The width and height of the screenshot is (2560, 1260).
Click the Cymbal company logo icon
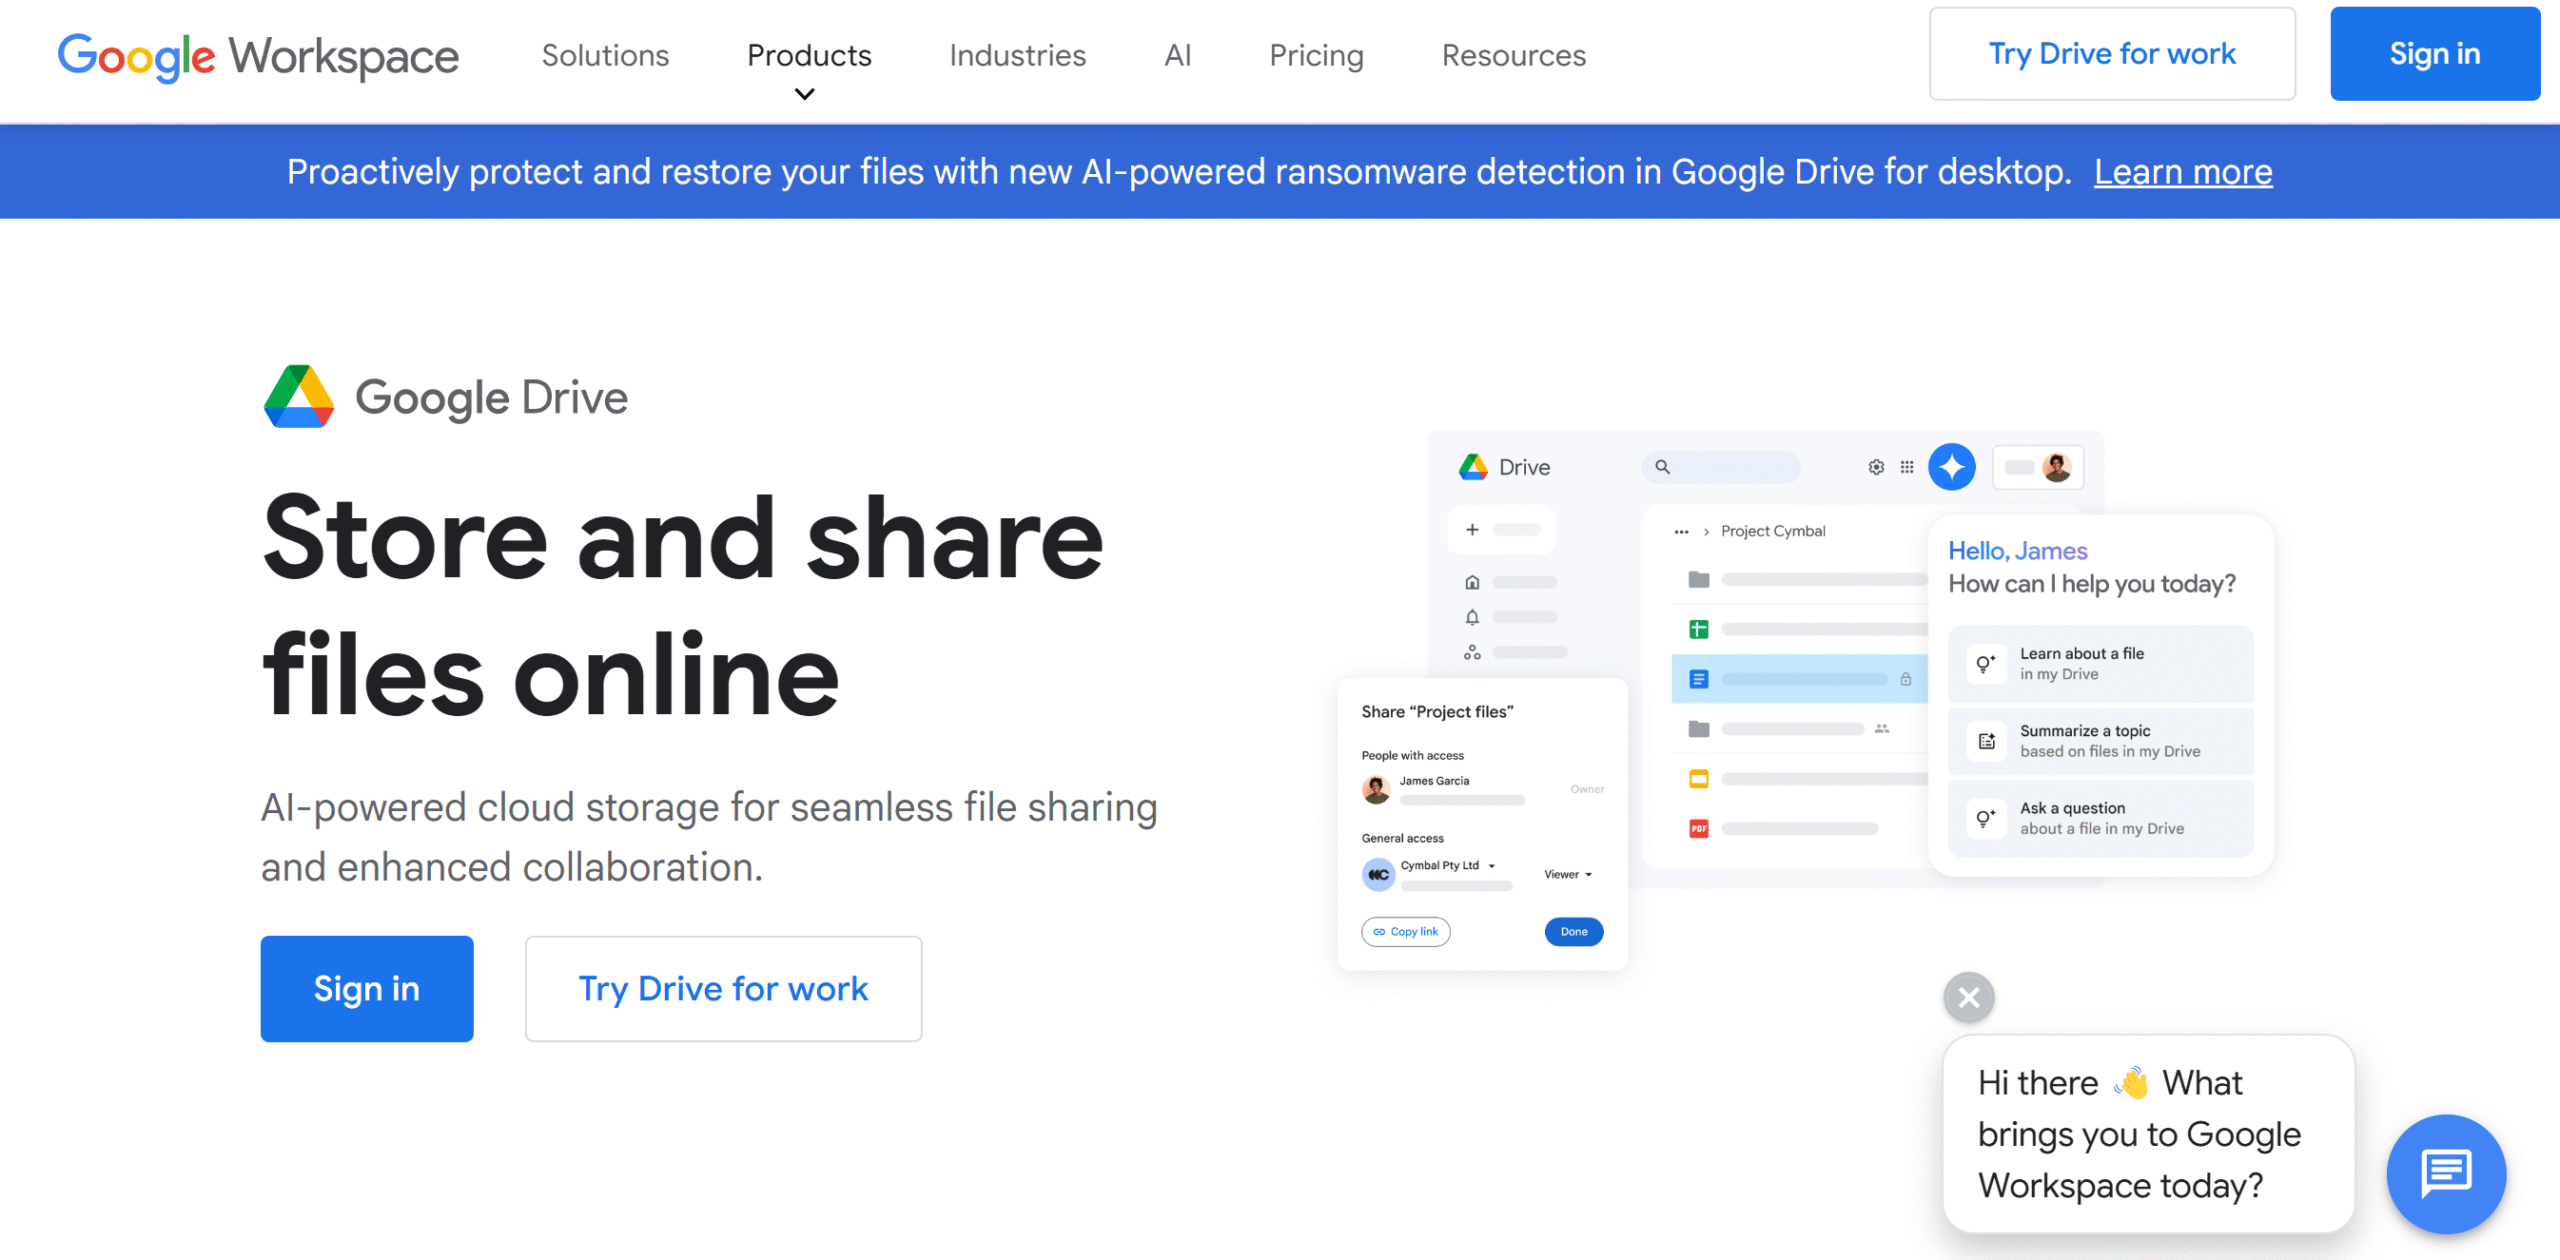(x=1377, y=874)
